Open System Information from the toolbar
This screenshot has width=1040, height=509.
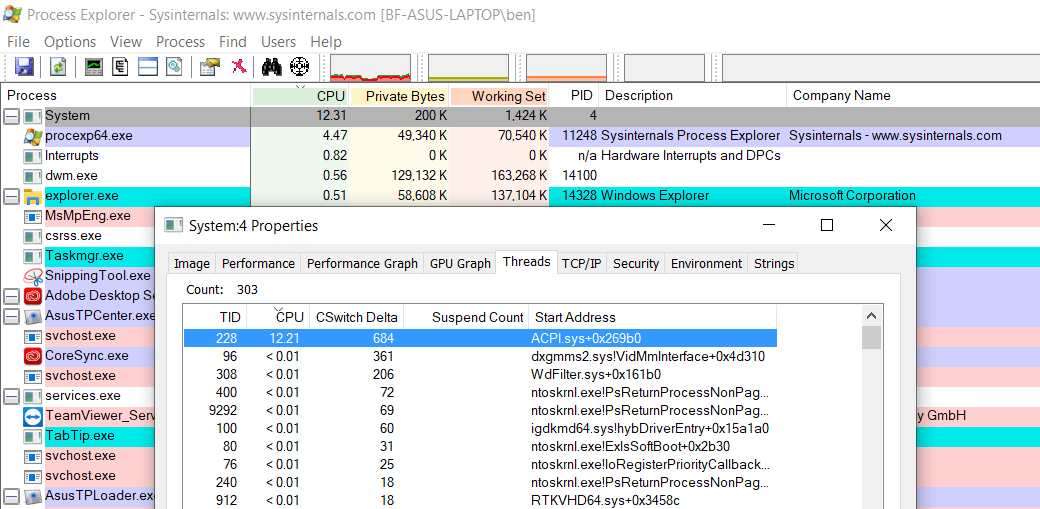point(94,66)
